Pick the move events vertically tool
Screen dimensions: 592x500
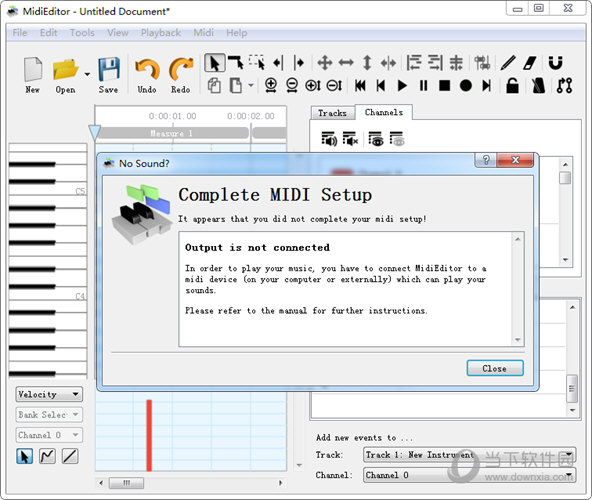(367, 63)
